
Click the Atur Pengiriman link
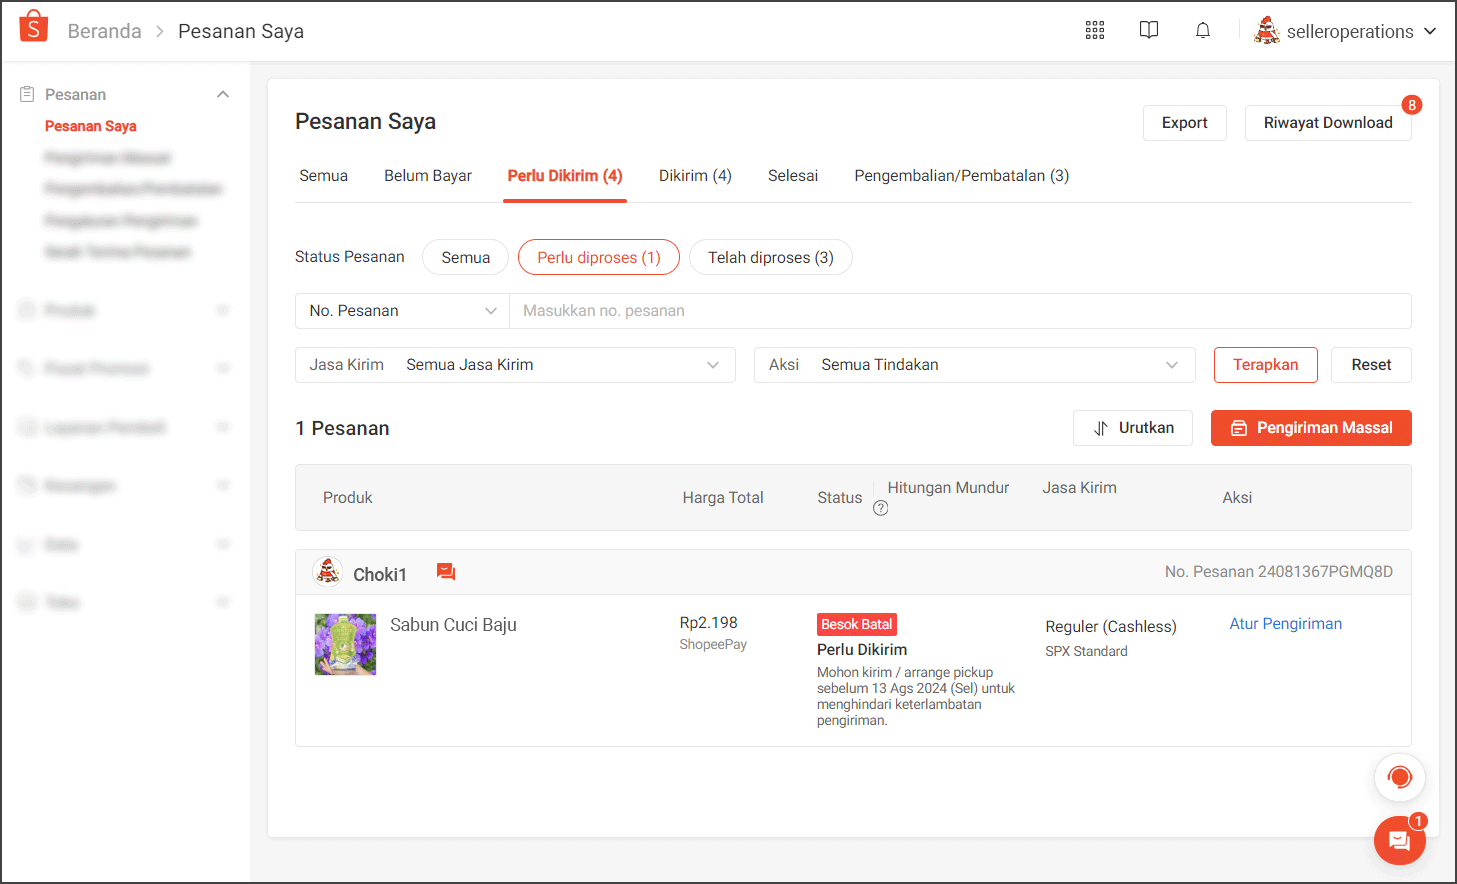1286,624
